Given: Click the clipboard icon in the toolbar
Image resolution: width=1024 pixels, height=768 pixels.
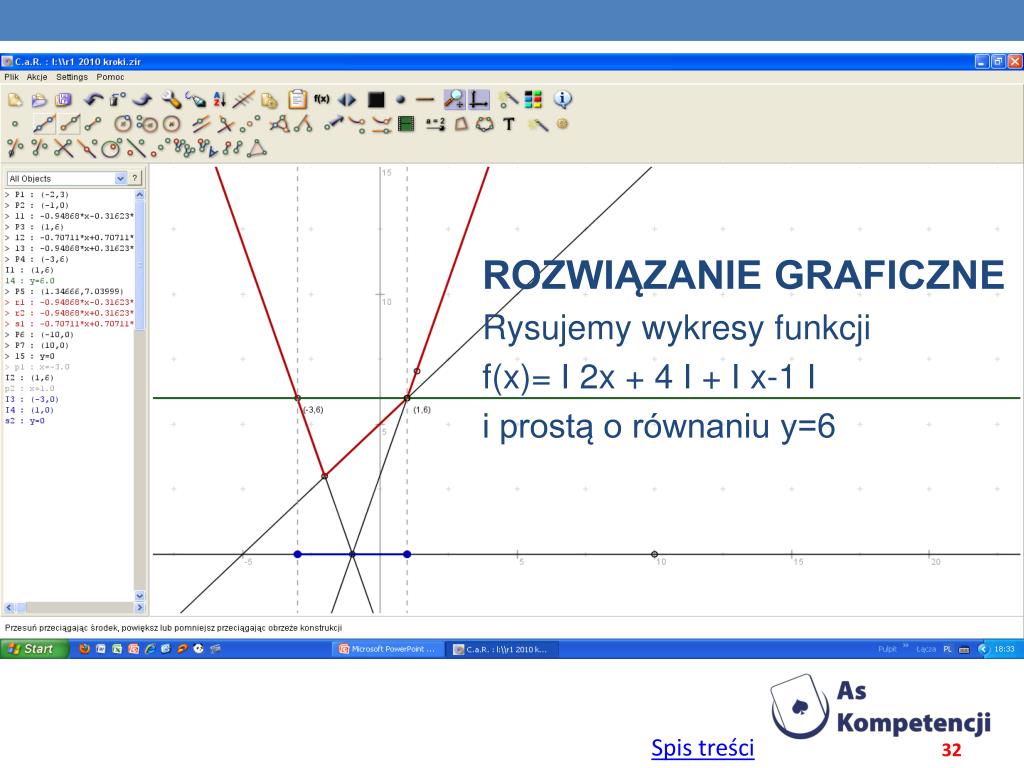Looking at the screenshot, I should 297,99.
